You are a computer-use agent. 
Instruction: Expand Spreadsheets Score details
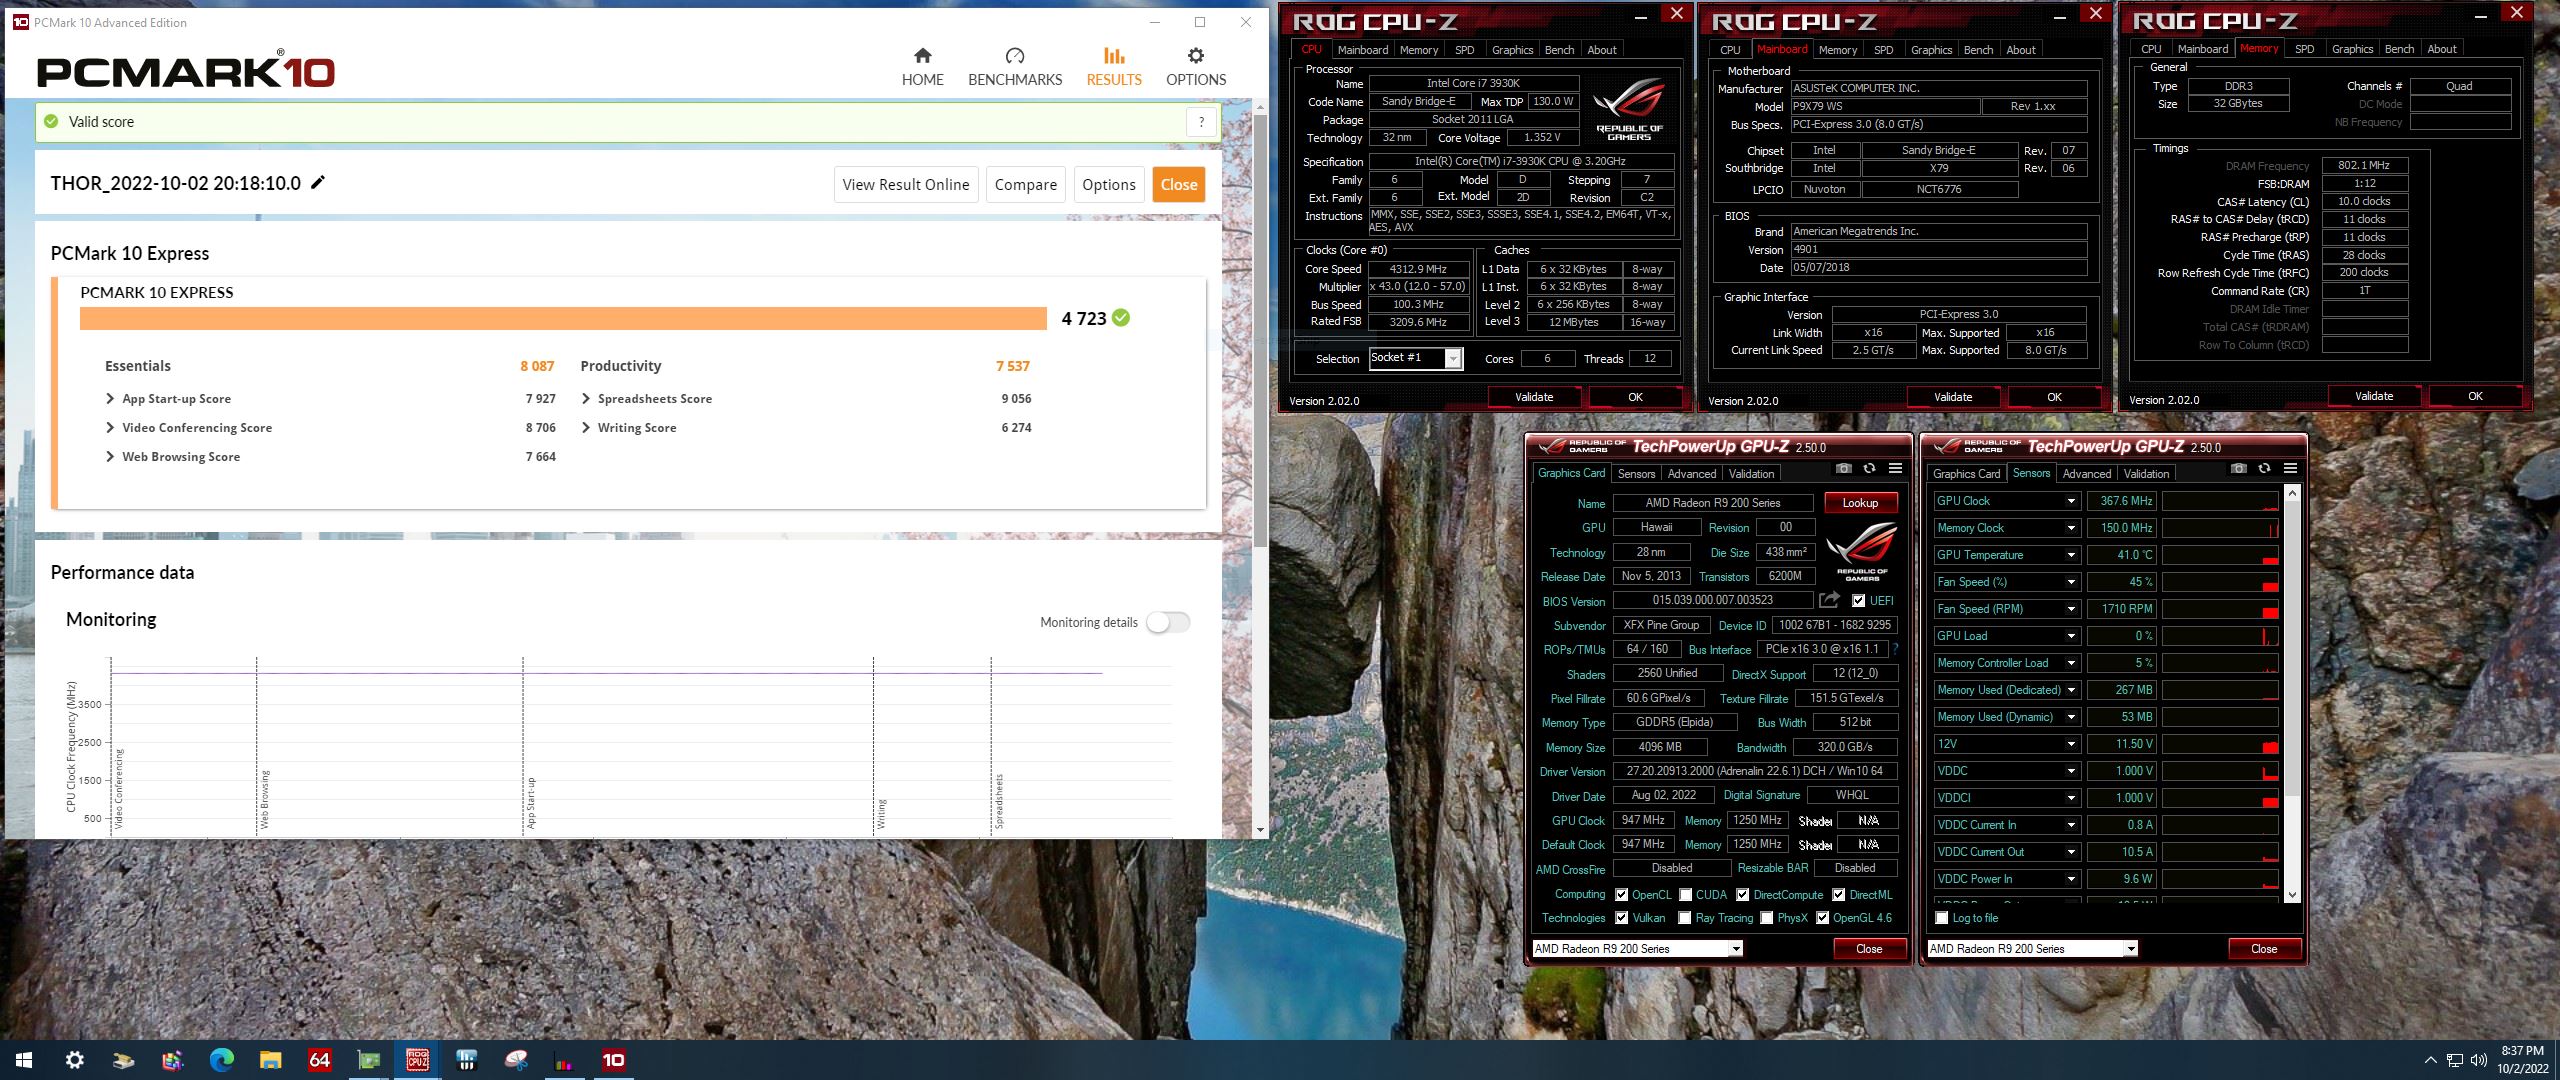(586, 398)
